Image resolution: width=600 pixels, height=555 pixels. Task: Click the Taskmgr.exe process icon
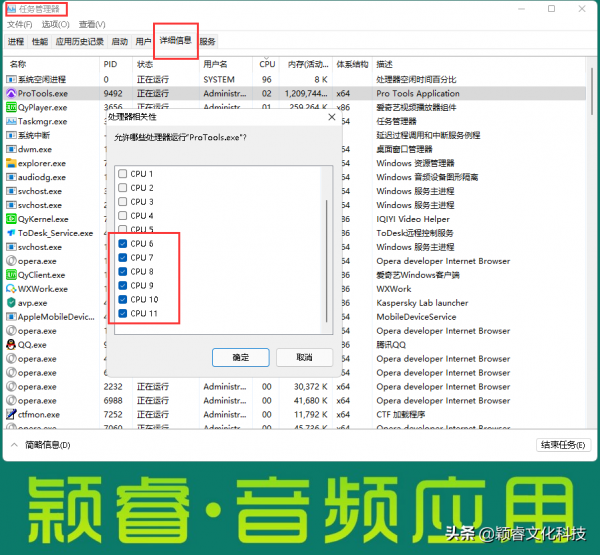point(11,121)
